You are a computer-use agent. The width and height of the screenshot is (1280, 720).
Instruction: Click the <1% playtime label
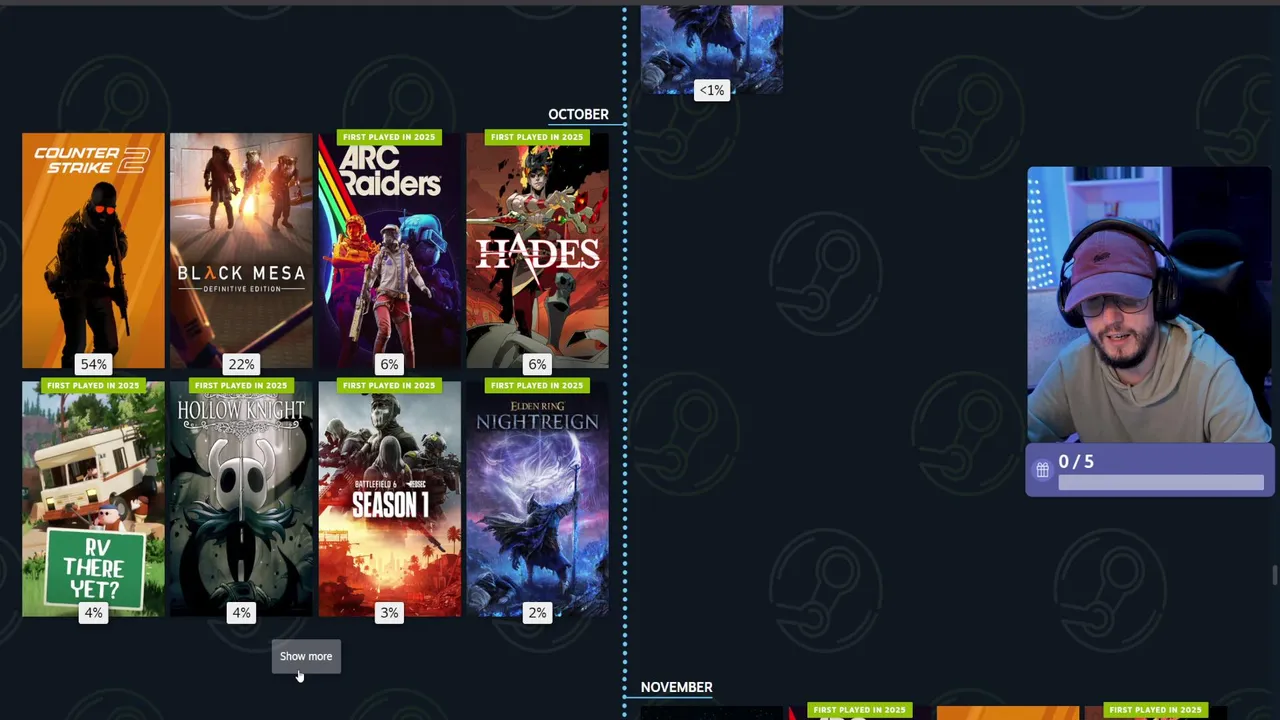712,90
